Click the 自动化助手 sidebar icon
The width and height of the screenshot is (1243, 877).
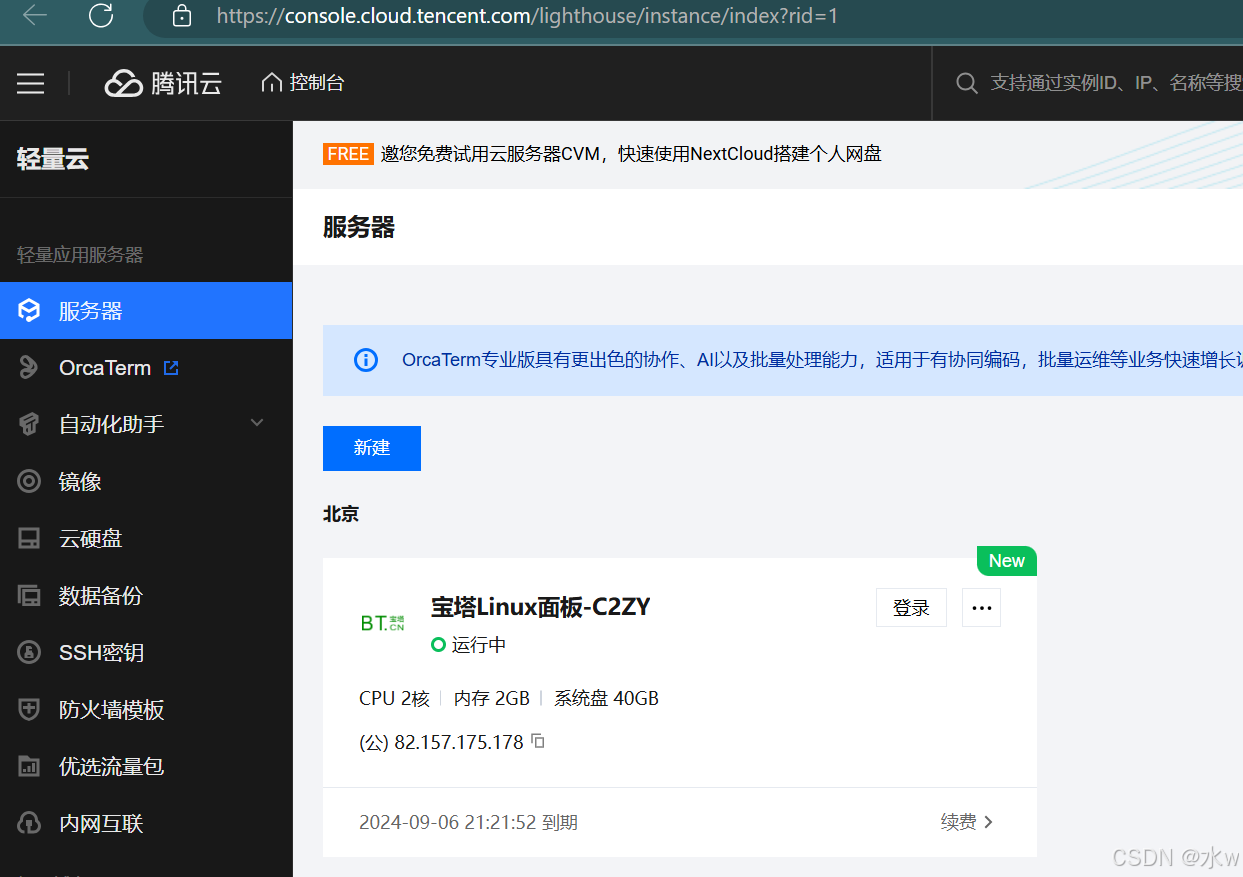click(x=29, y=425)
